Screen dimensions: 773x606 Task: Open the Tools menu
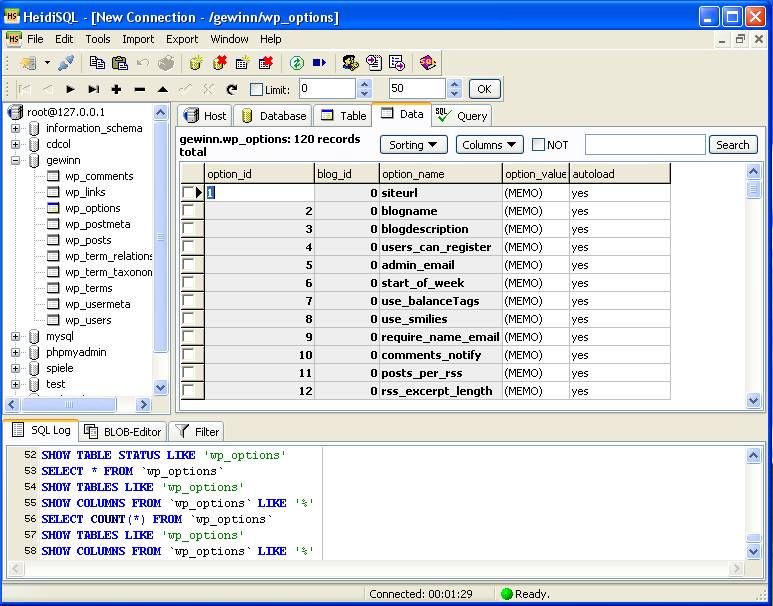tap(98, 39)
